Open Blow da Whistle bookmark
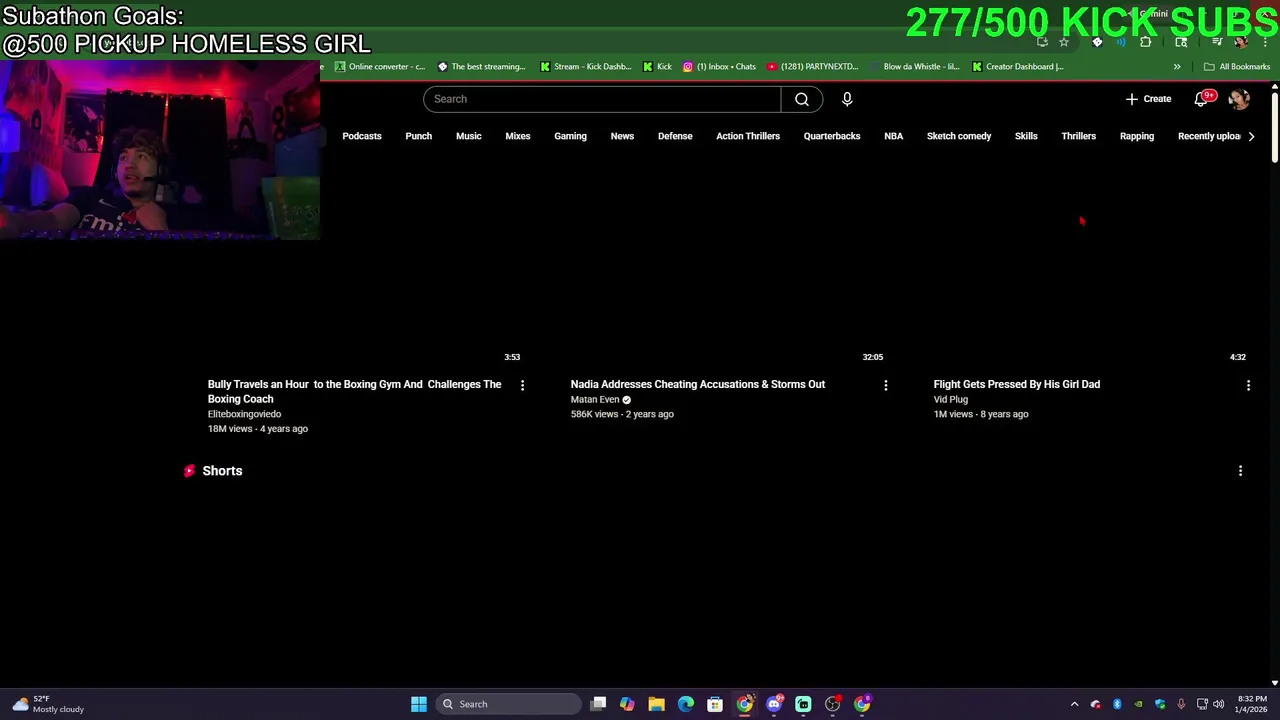The image size is (1280, 720). point(913,67)
